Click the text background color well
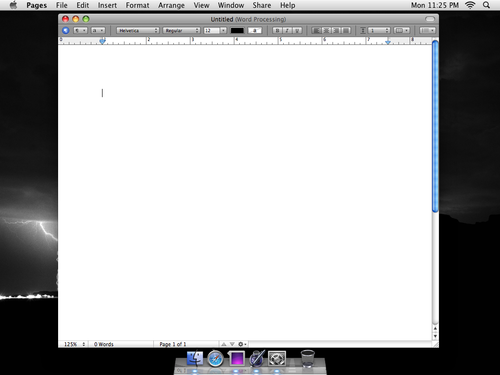Screen dimensions: 500x375 pyautogui.click(x=255, y=30)
